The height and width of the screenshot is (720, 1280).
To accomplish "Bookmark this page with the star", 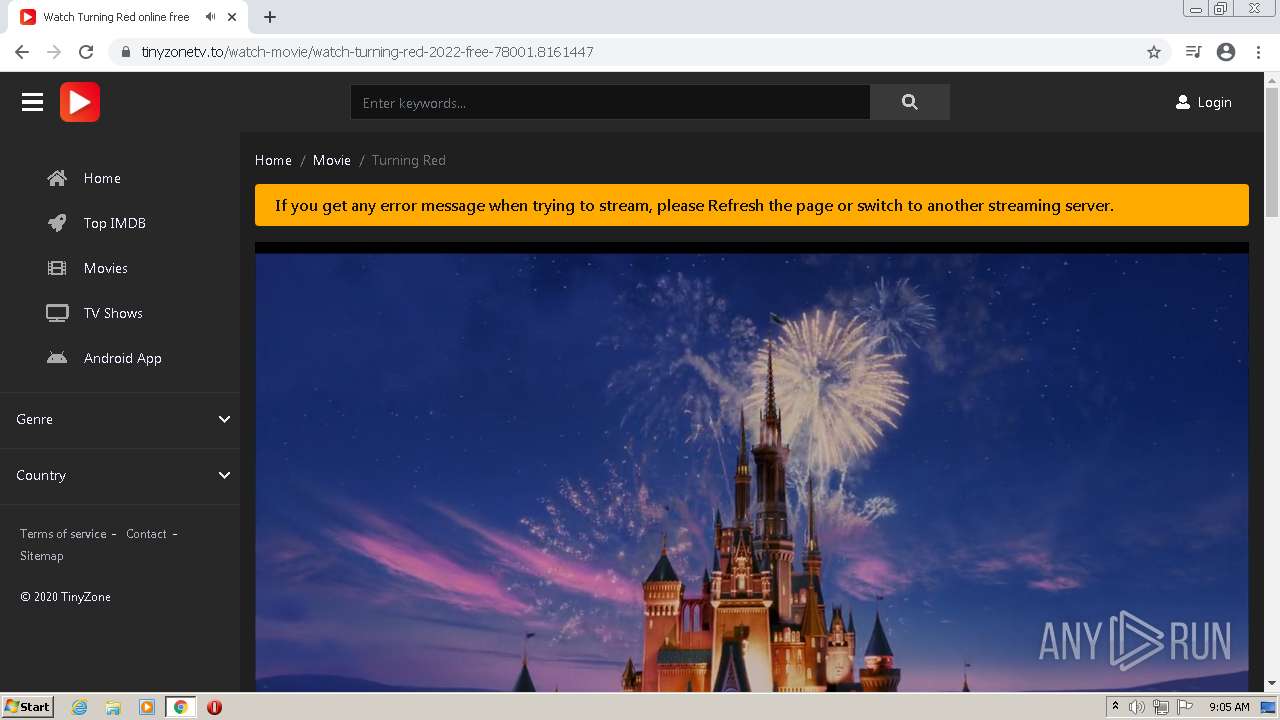I will (1153, 52).
